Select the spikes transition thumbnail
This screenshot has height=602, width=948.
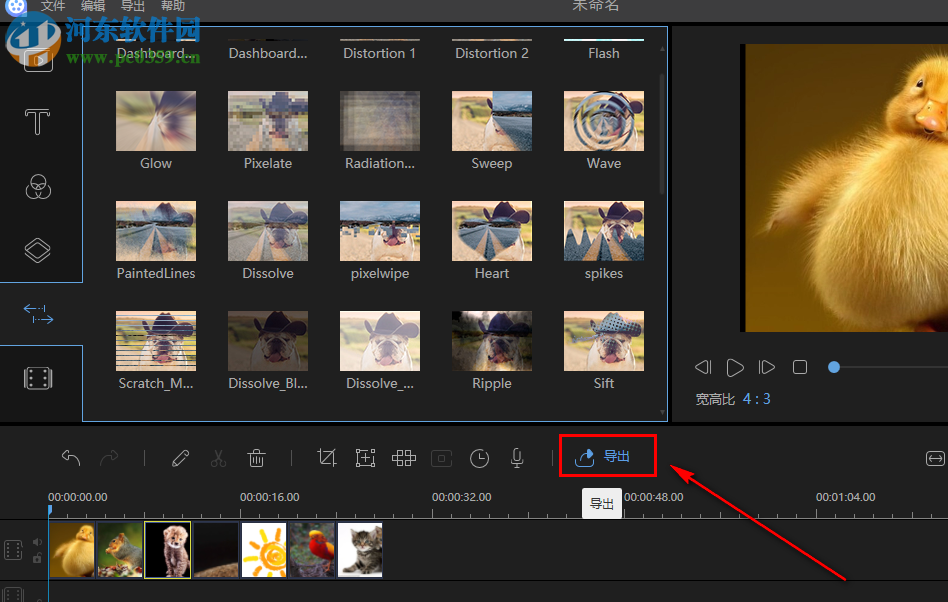603,231
